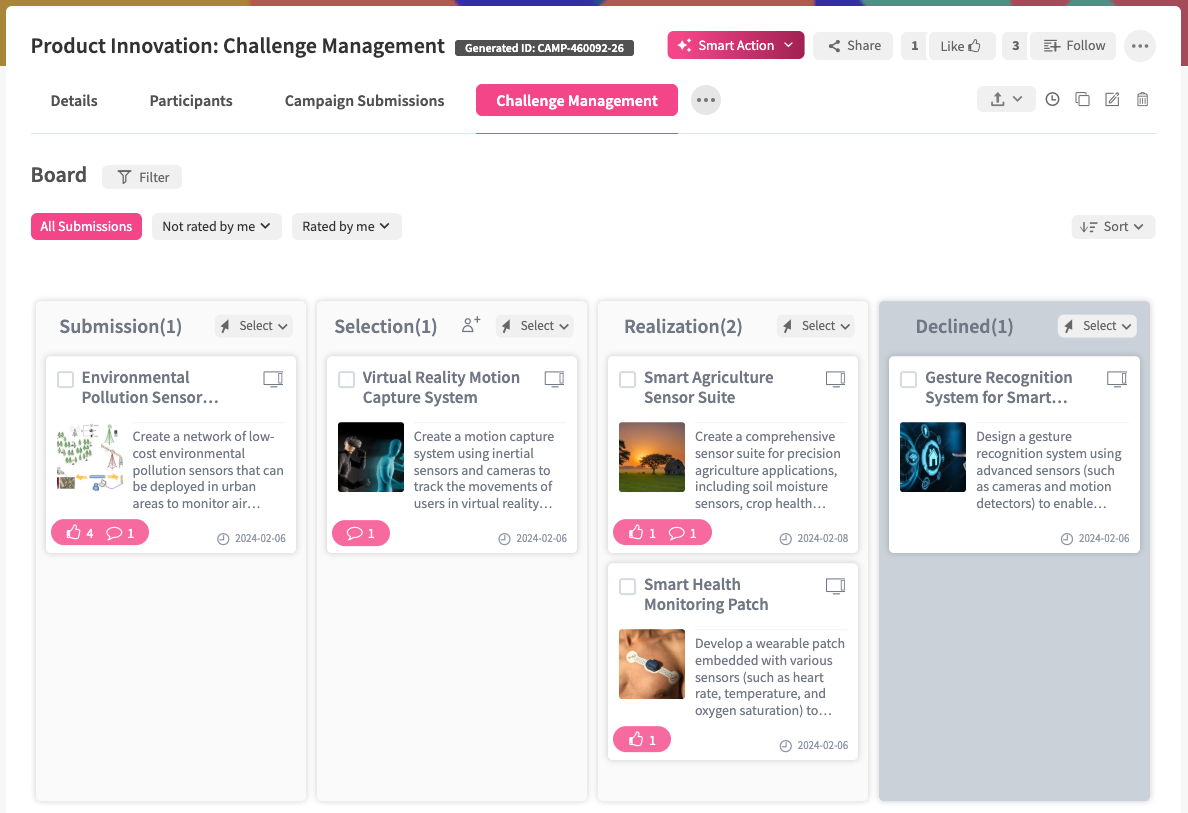This screenshot has height=813, width=1188.
Task: Click the history clock icon in toolbar
Action: 1052,100
